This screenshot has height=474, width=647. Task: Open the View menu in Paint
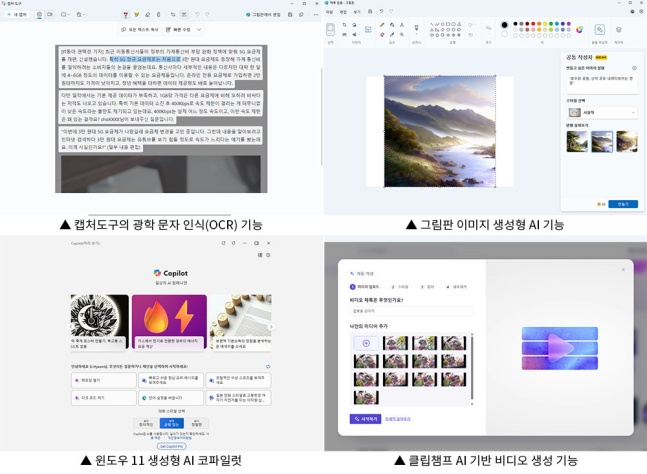[x=357, y=12]
